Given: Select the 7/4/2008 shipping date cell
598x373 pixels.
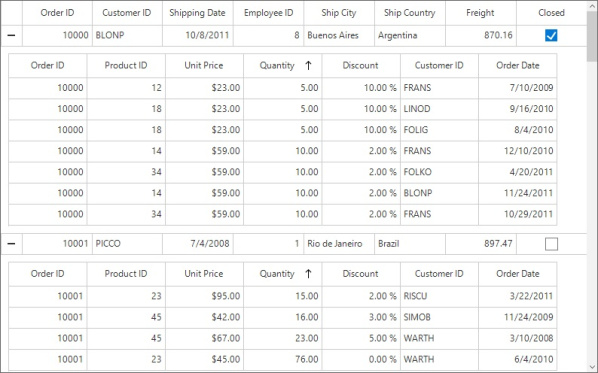Looking at the screenshot, I should (x=198, y=244).
